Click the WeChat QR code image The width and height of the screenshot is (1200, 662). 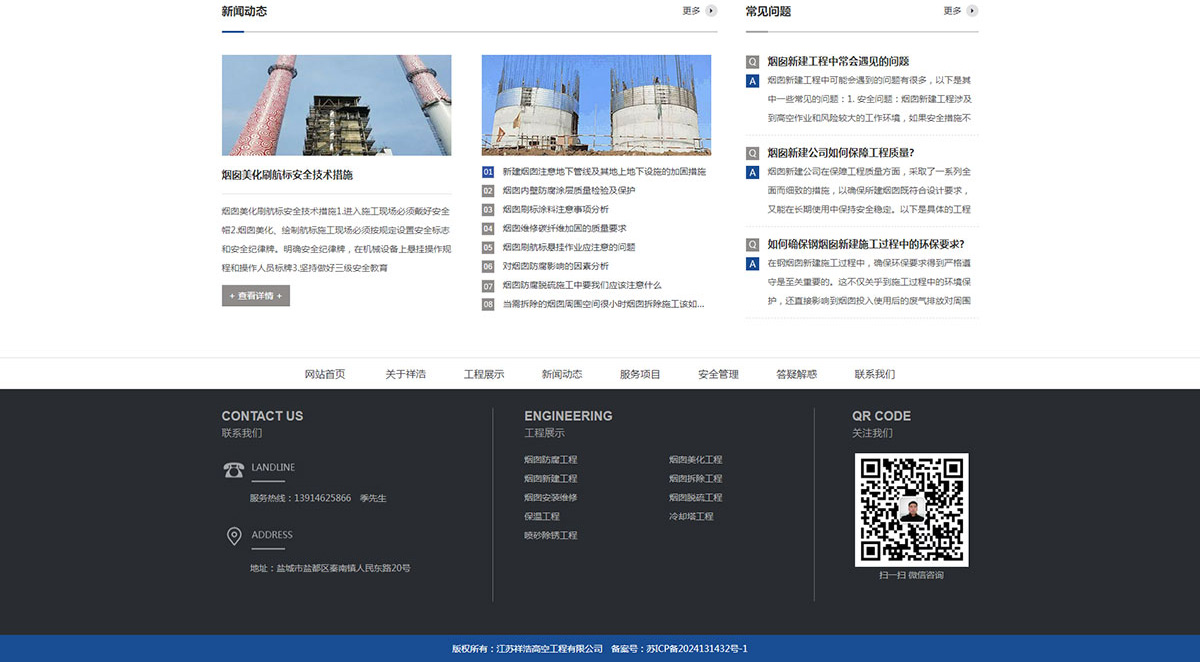click(x=911, y=509)
